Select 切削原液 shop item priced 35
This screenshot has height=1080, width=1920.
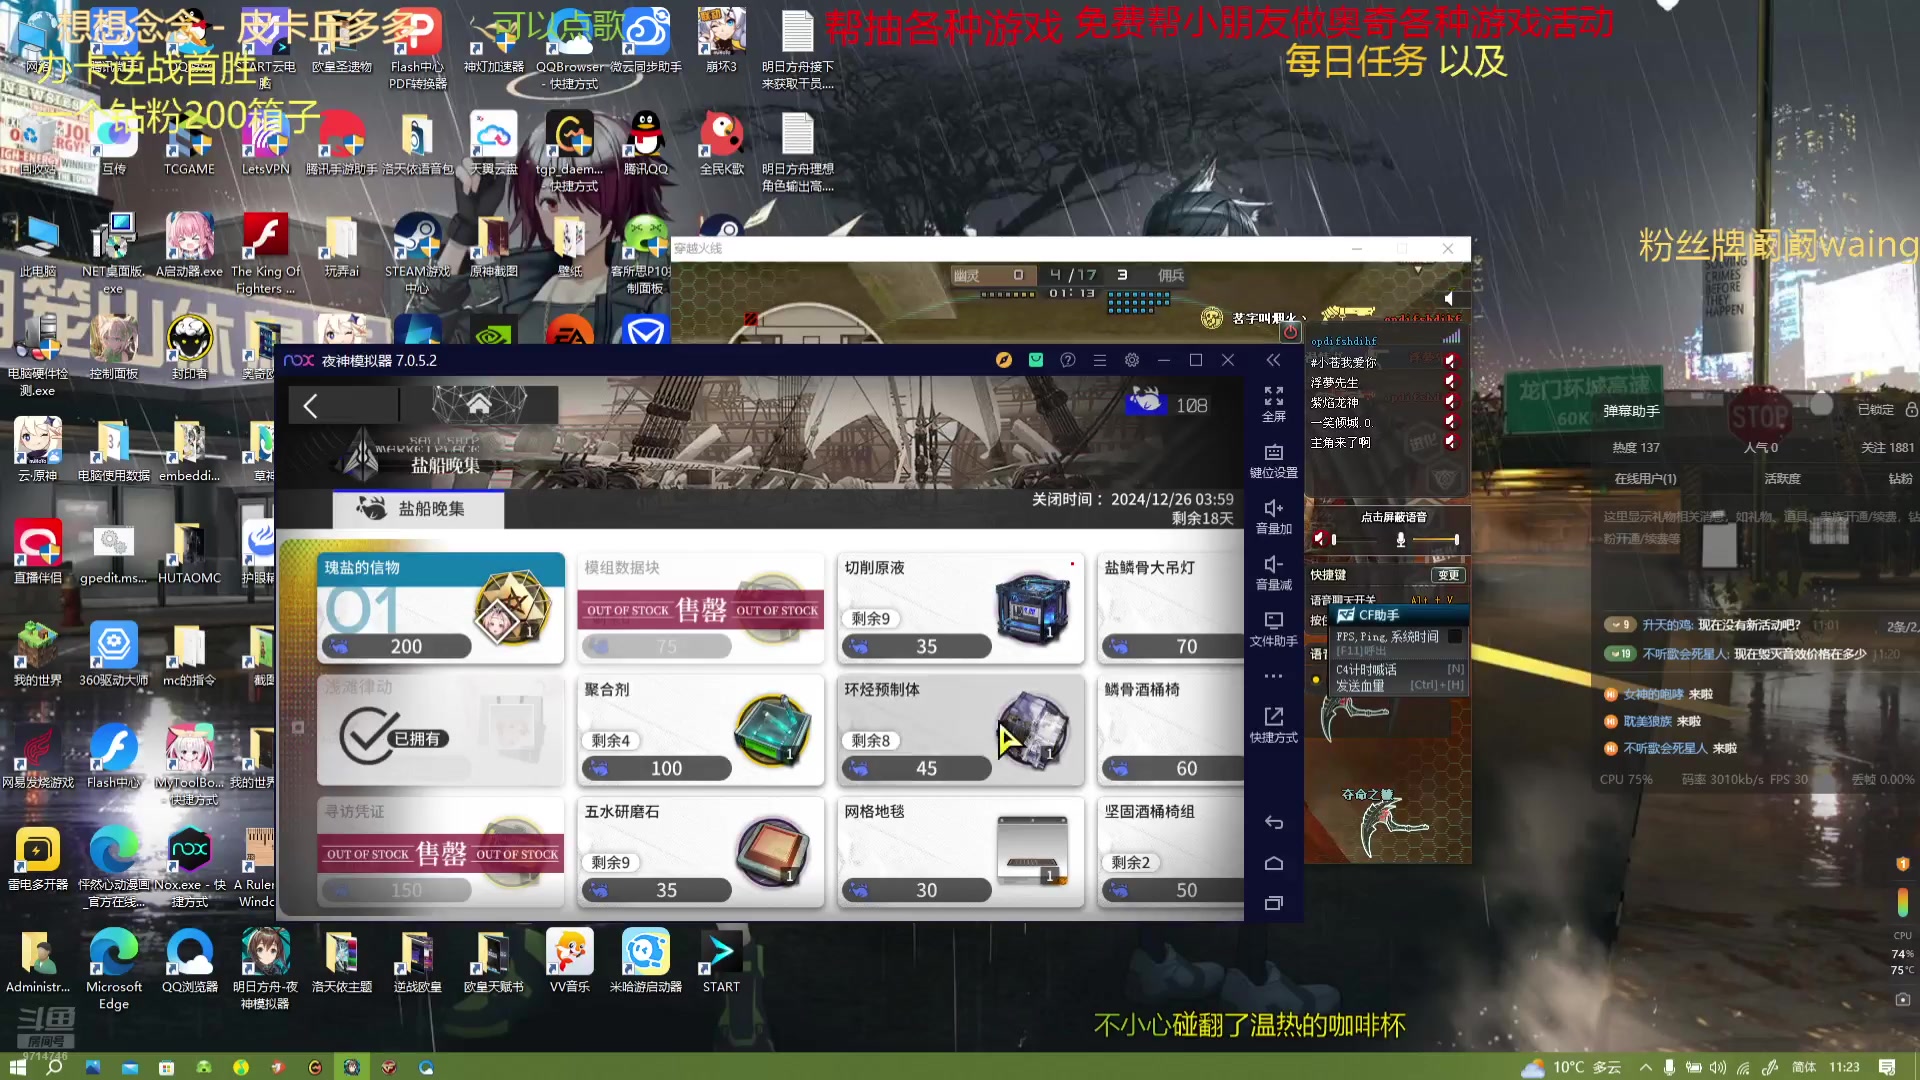[960, 608]
